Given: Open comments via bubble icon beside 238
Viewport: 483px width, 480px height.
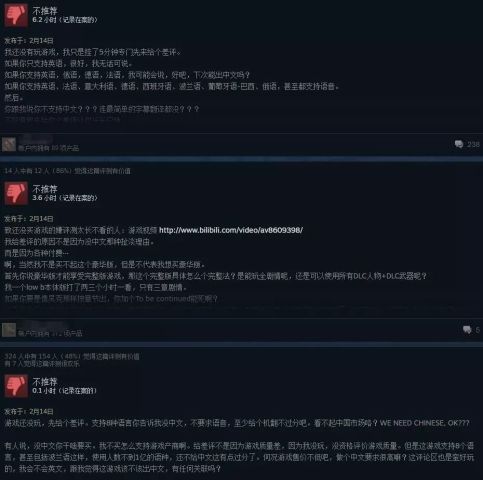Looking at the screenshot, I should (459, 144).
